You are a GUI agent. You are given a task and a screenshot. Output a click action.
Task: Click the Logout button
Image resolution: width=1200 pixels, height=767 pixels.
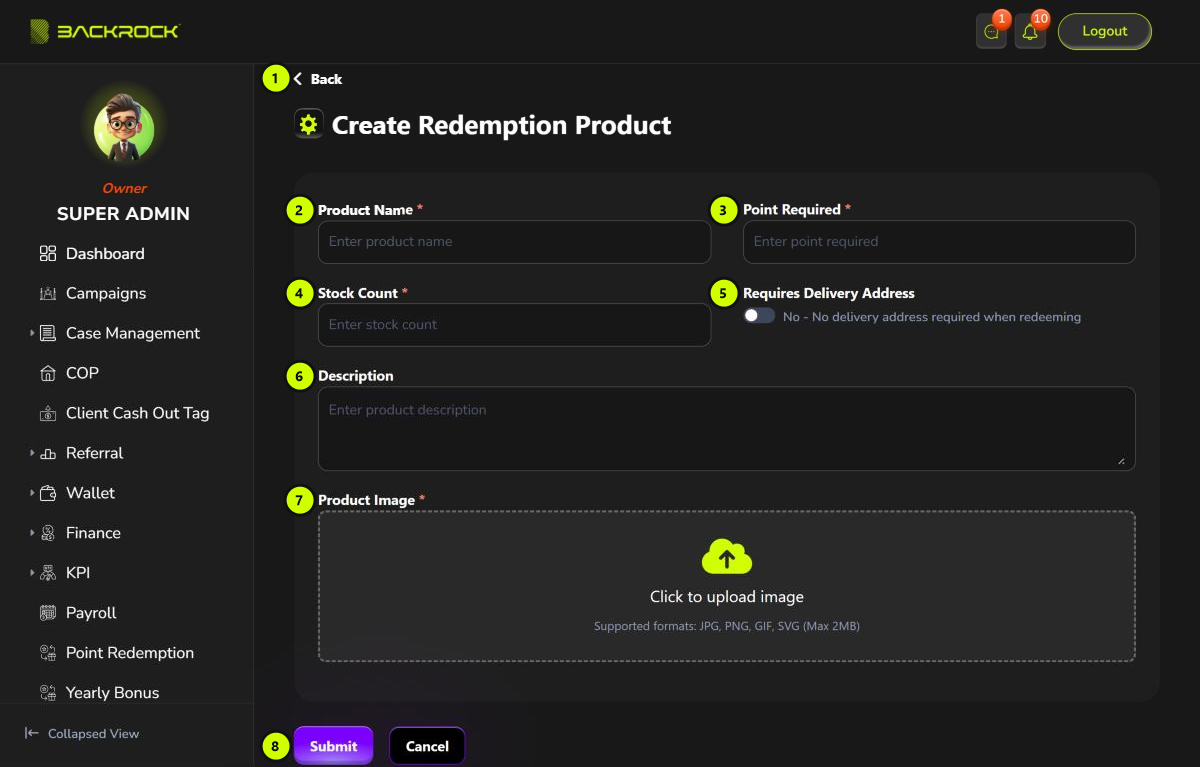tap(1105, 31)
